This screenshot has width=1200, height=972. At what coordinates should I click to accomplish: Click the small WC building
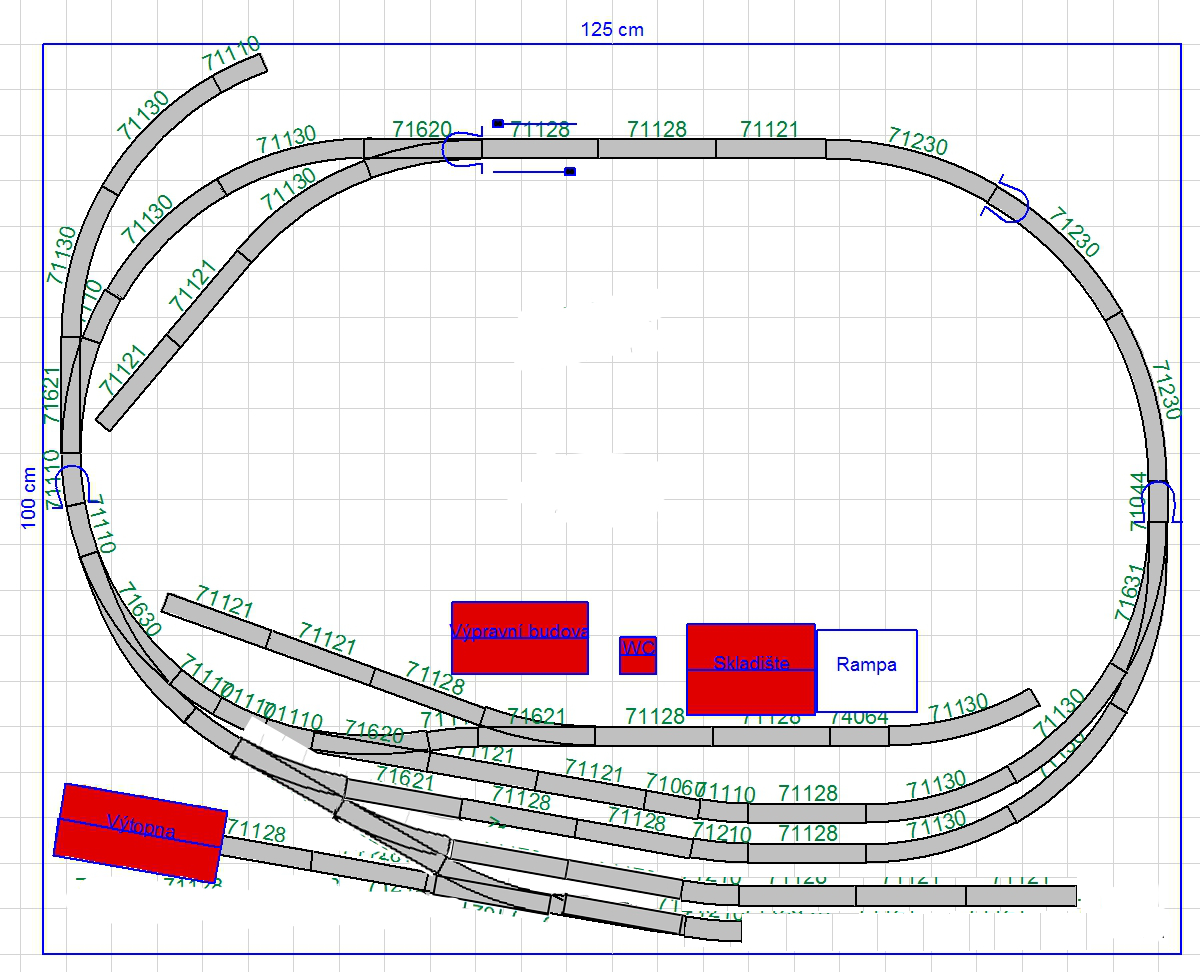pos(638,655)
